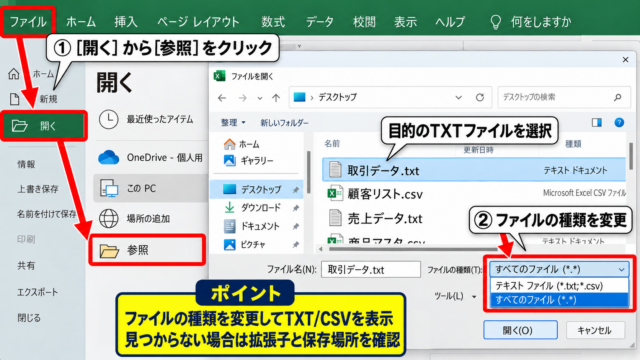Screen dimensions: 640x360
Task: Go back with the dialog's left arrow
Action: pyautogui.click(x=222, y=98)
